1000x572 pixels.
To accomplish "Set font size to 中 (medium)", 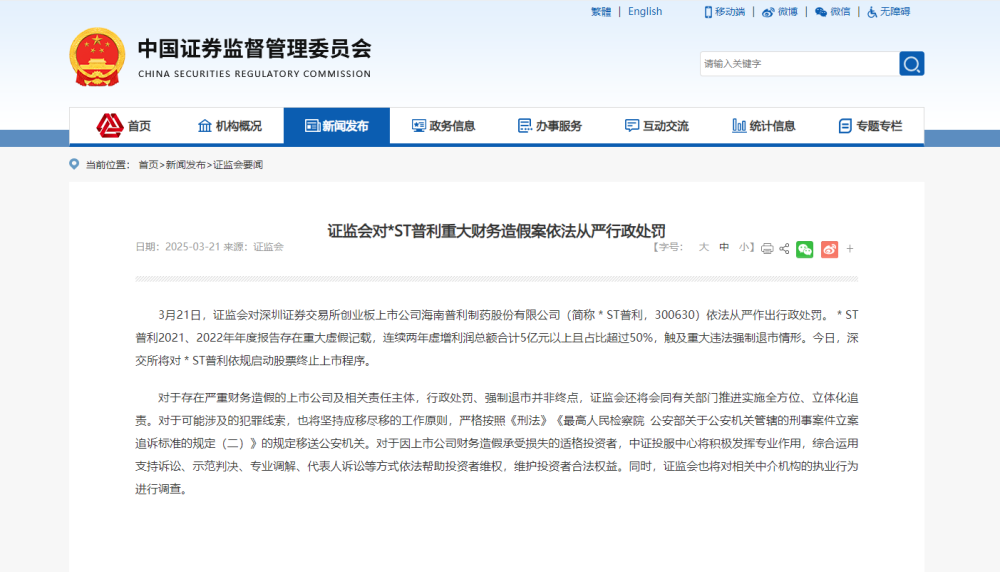I will click(724, 247).
